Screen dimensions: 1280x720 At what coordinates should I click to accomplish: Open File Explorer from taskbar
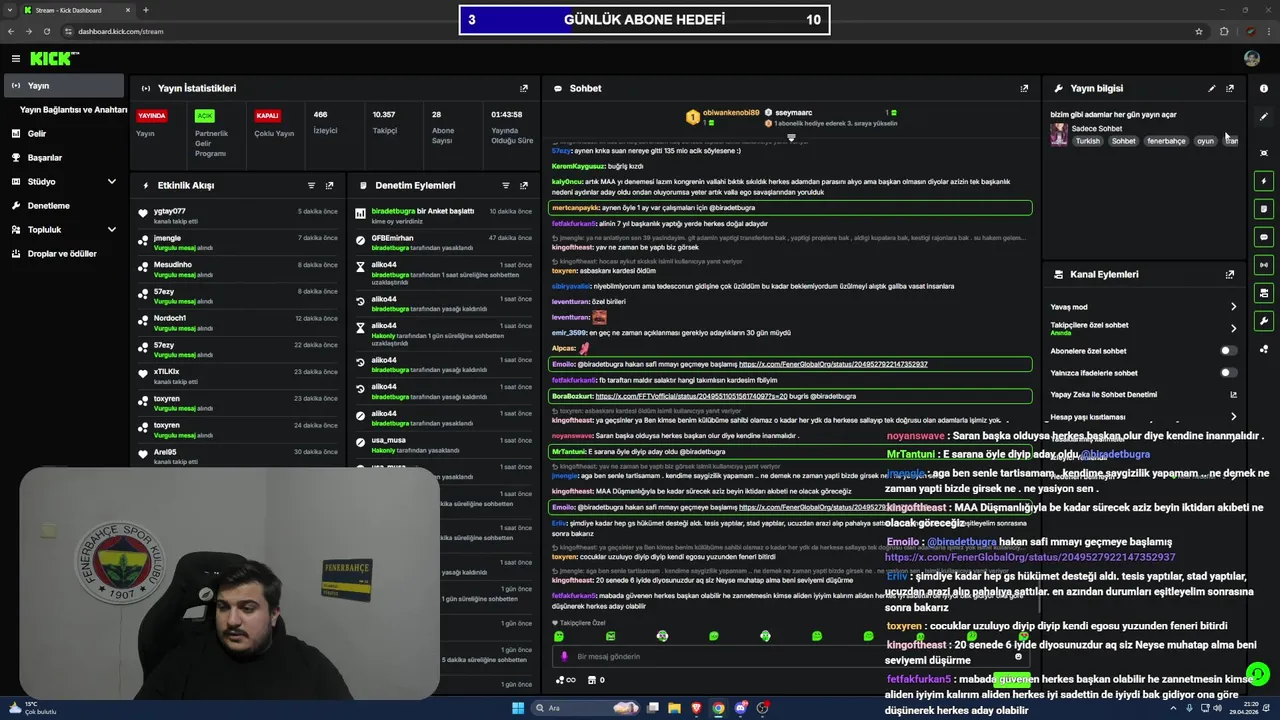point(675,708)
